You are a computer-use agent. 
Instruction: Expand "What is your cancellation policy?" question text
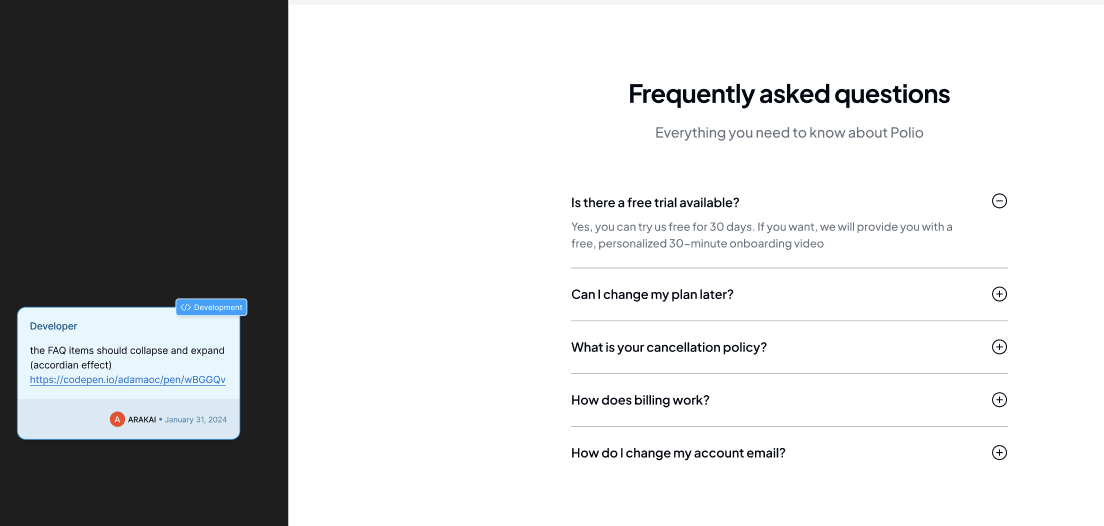(x=668, y=347)
